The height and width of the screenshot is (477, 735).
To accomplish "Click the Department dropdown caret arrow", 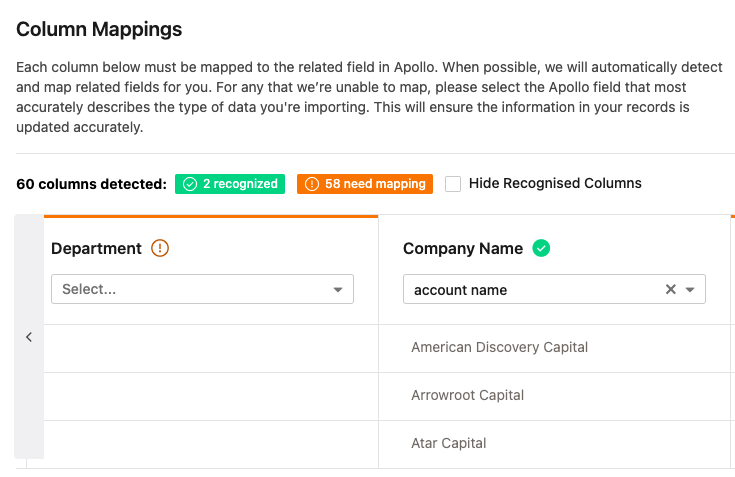I will 338,290.
